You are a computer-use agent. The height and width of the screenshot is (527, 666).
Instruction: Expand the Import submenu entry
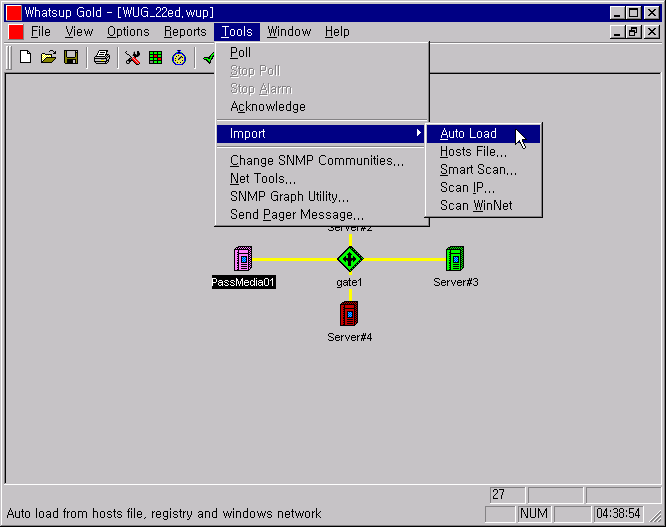322,134
